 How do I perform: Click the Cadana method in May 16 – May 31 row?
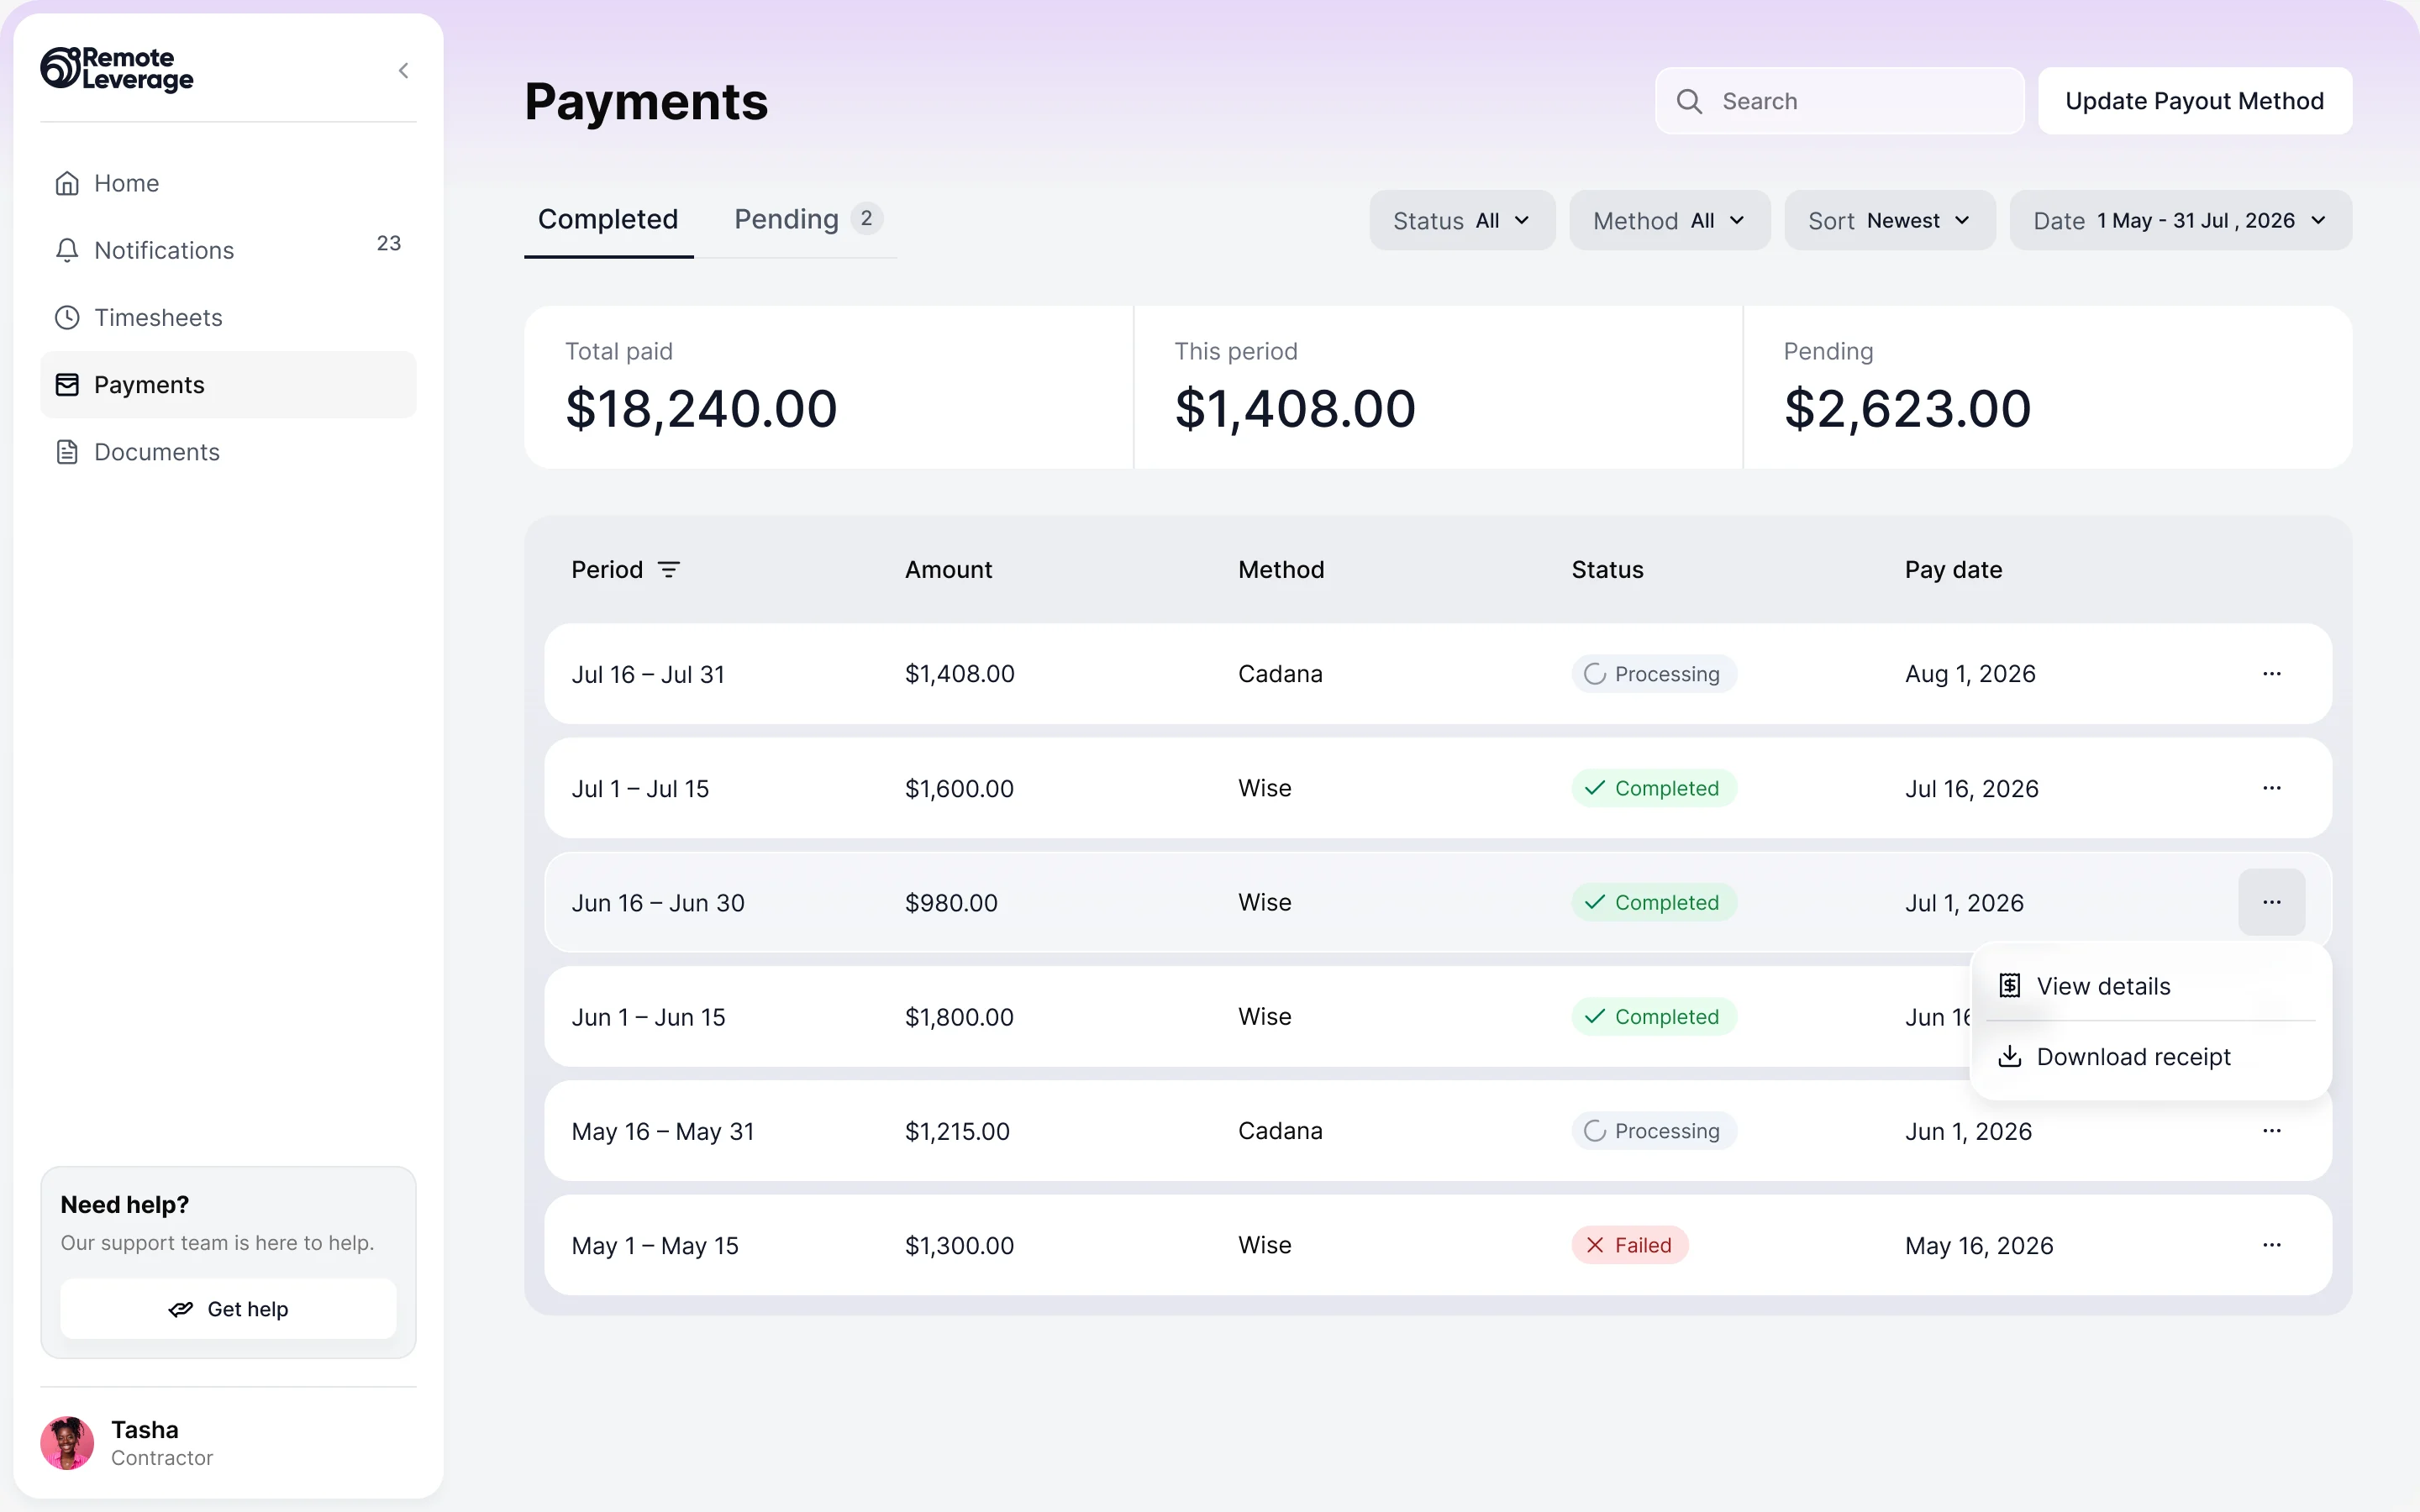pyautogui.click(x=1280, y=1131)
